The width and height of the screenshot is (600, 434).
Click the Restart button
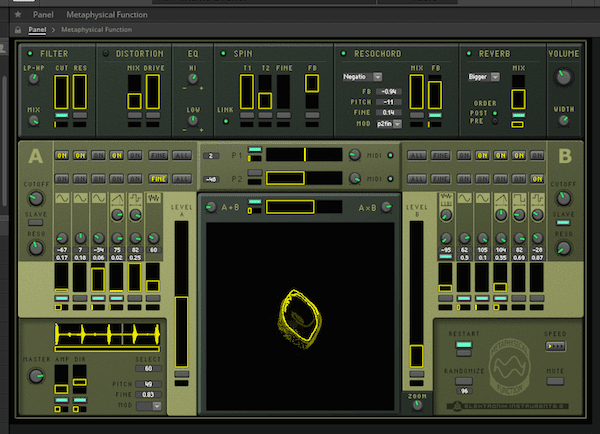point(464,344)
